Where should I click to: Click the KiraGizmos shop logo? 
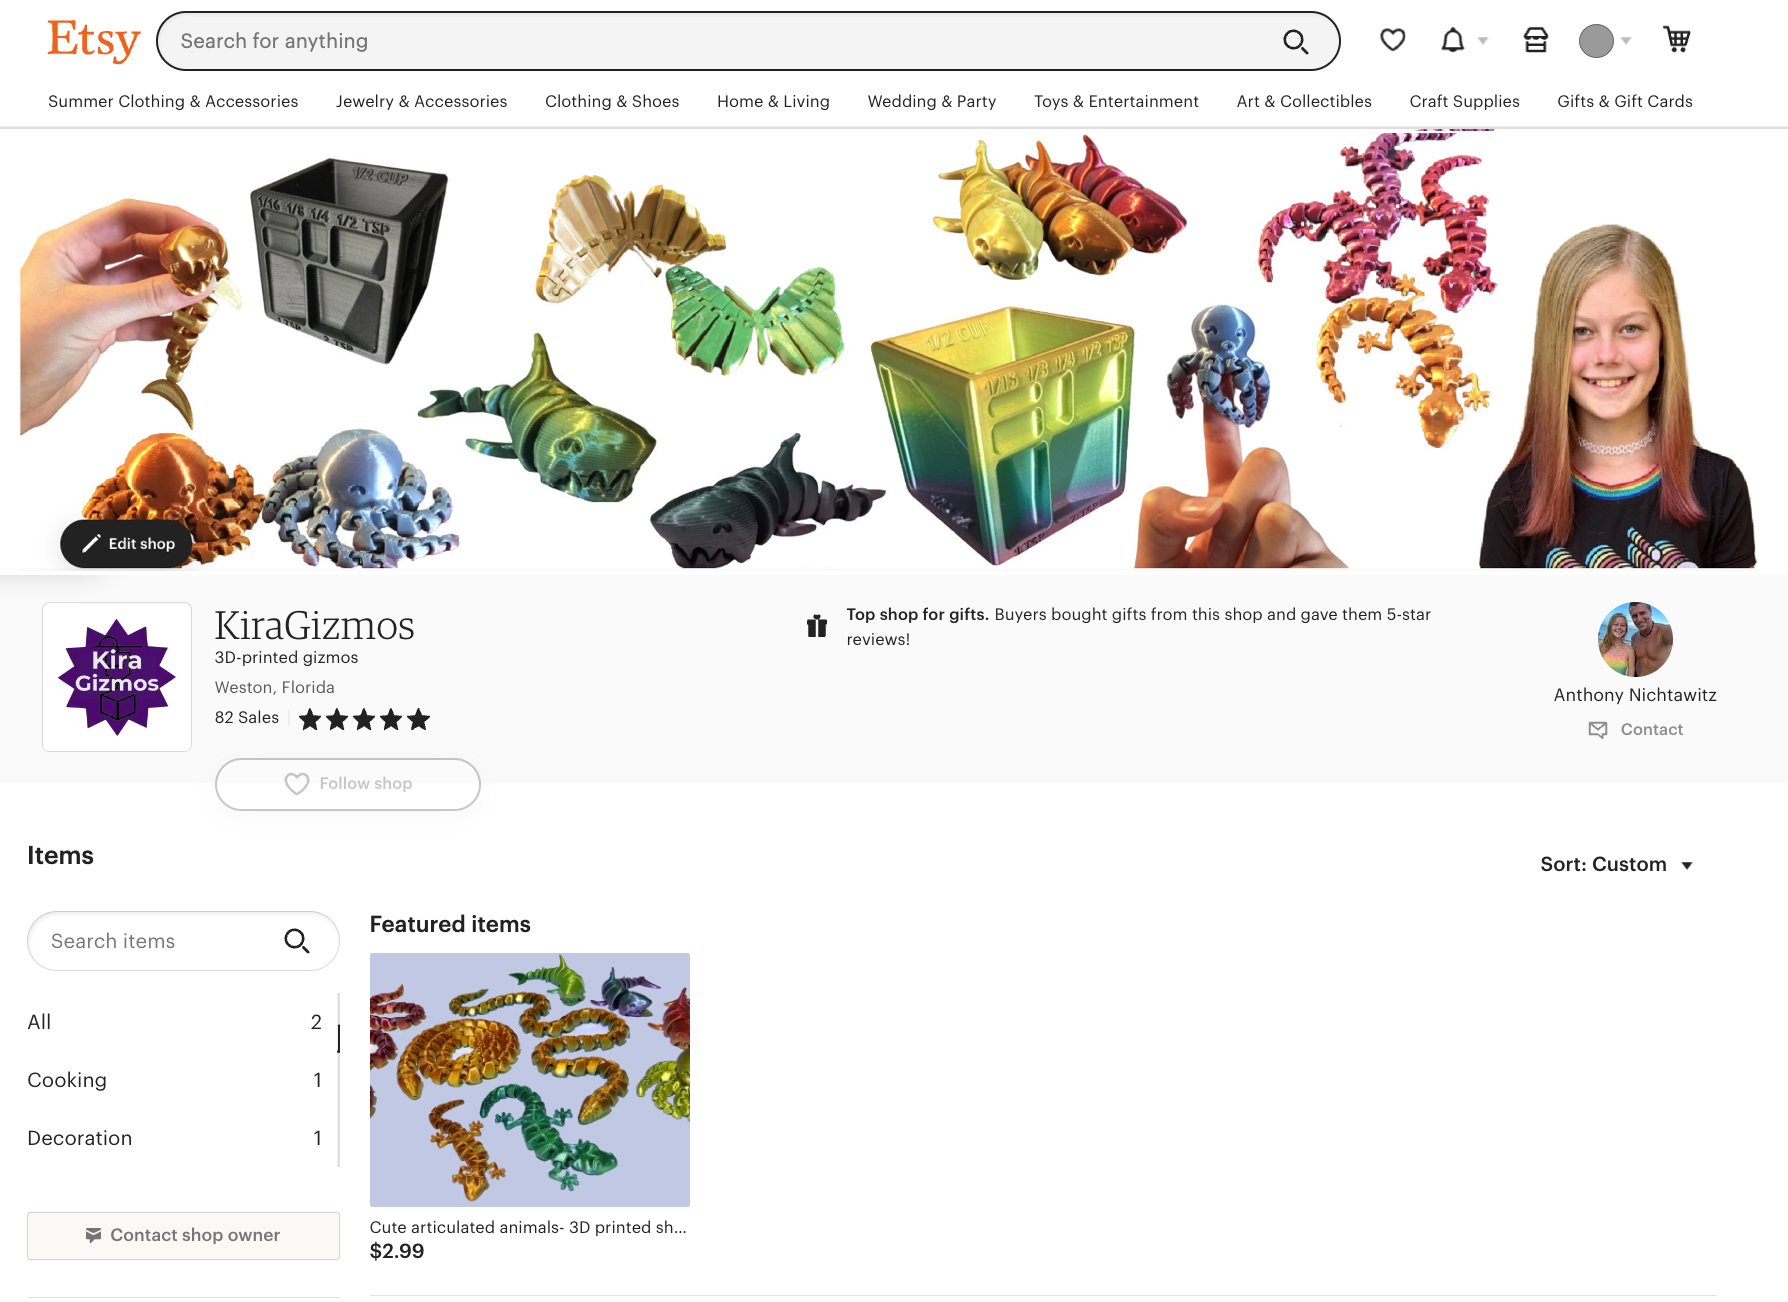click(x=117, y=677)
